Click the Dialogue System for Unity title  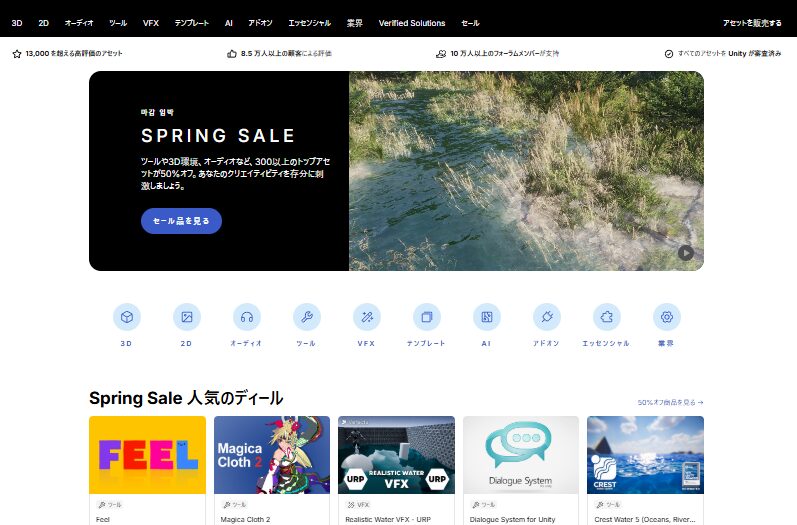point(512,519)
